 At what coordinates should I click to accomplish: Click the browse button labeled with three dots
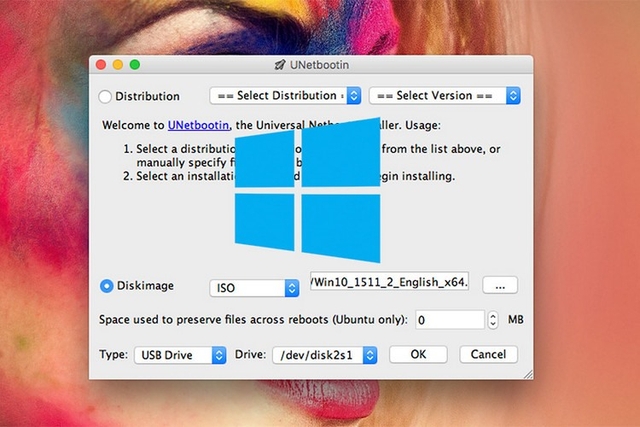click(500, 285)
